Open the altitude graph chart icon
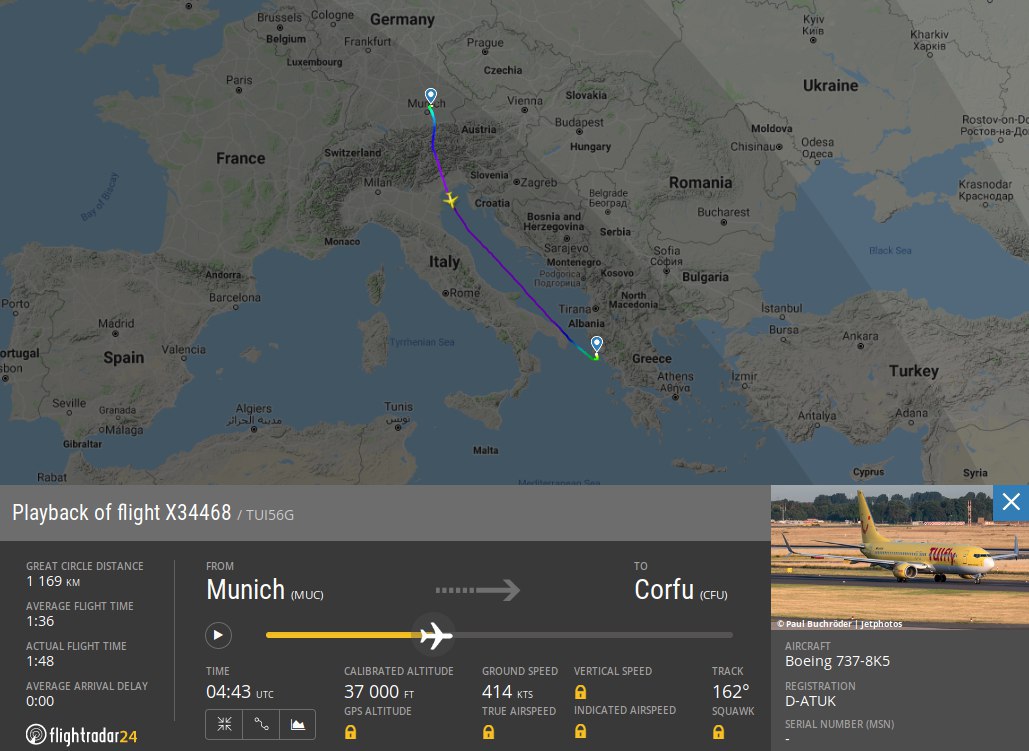The width and height of the screenshot is (1029, 751). [x=298, y=724]
